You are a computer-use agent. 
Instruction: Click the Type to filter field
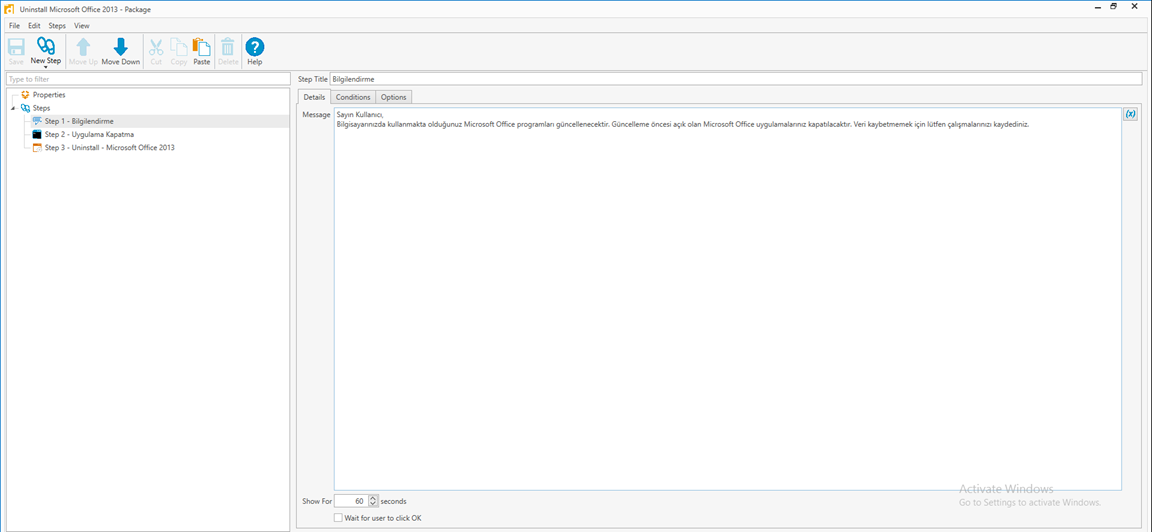pos(148,79)
